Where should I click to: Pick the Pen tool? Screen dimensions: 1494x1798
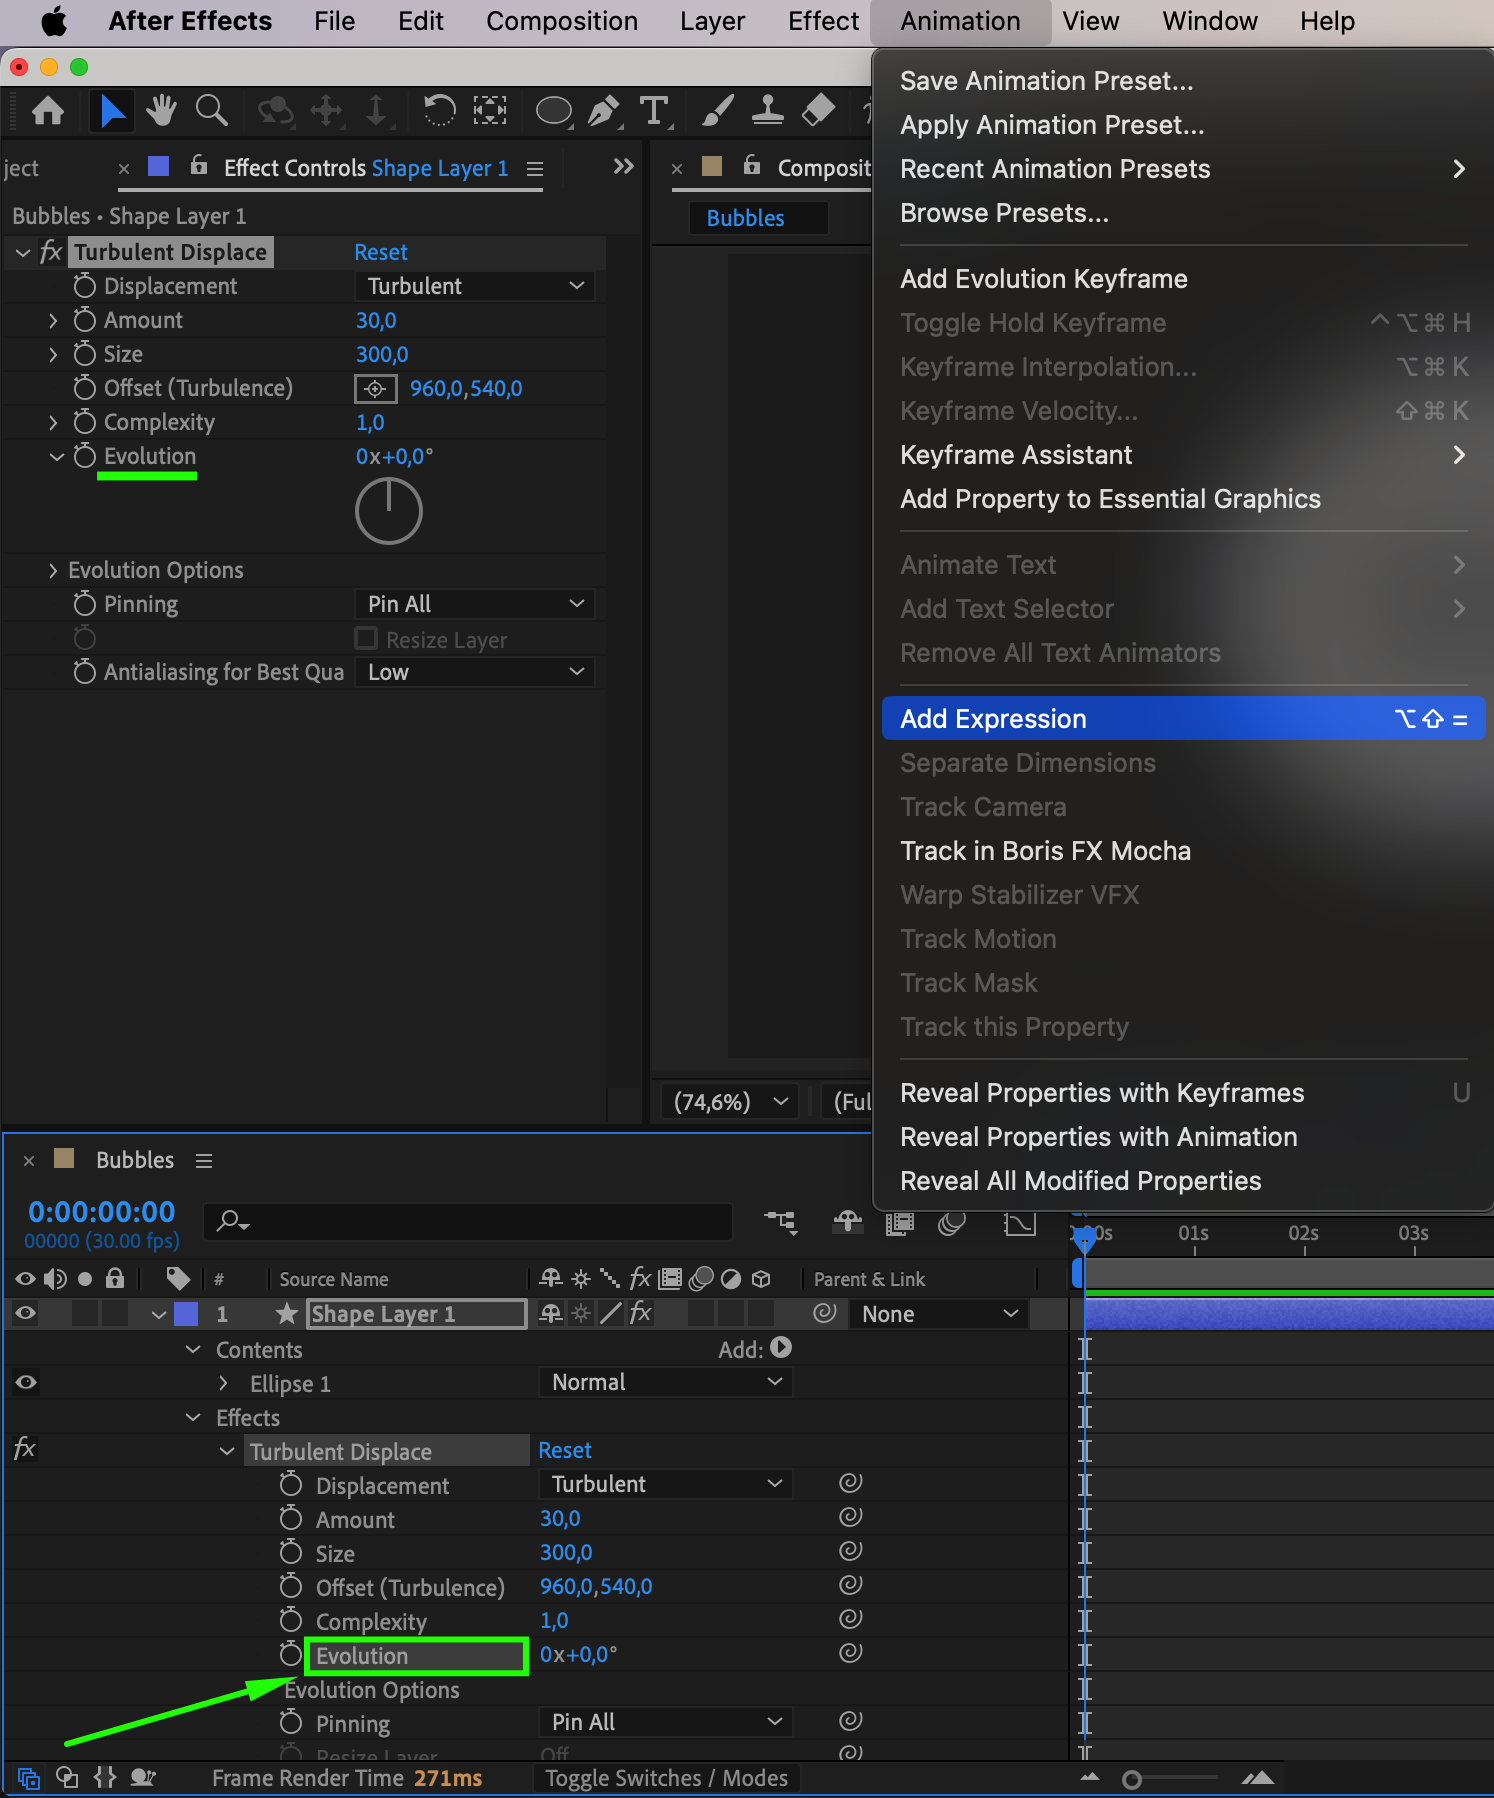coord(603,111)
